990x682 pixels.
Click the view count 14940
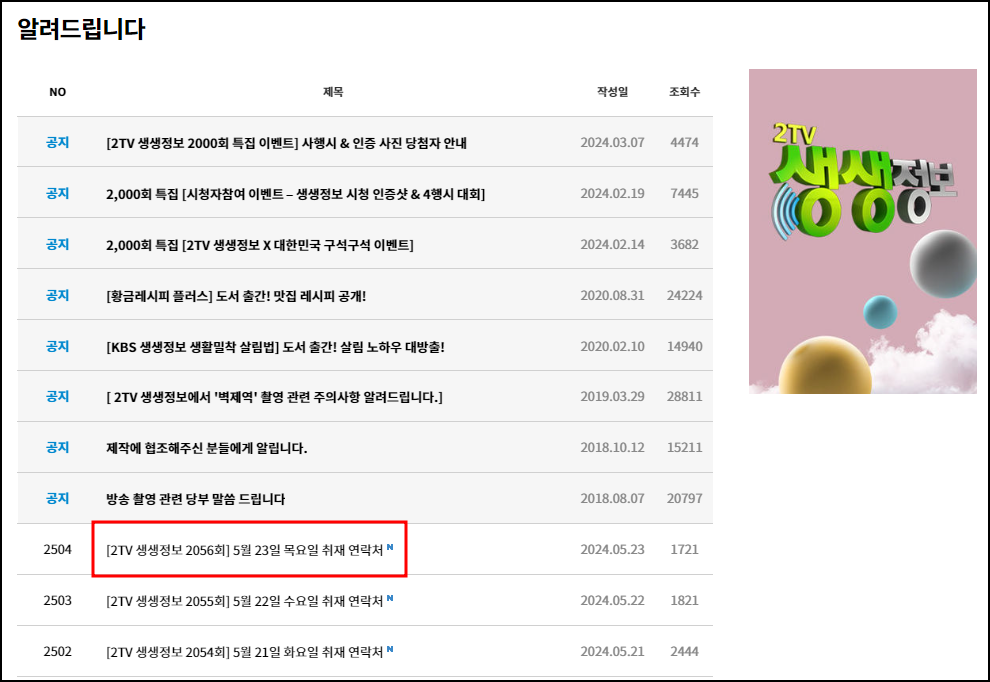click(x=684, y=347)
